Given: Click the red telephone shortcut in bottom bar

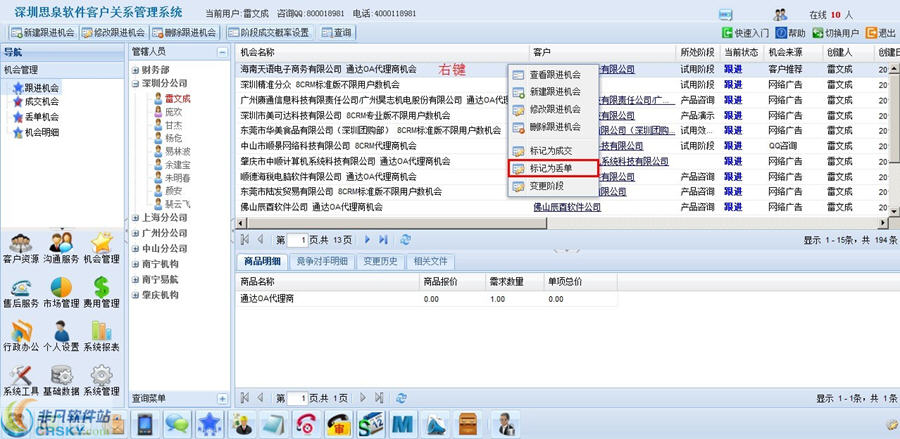Looking at the screenshot, I should (307, 425).
